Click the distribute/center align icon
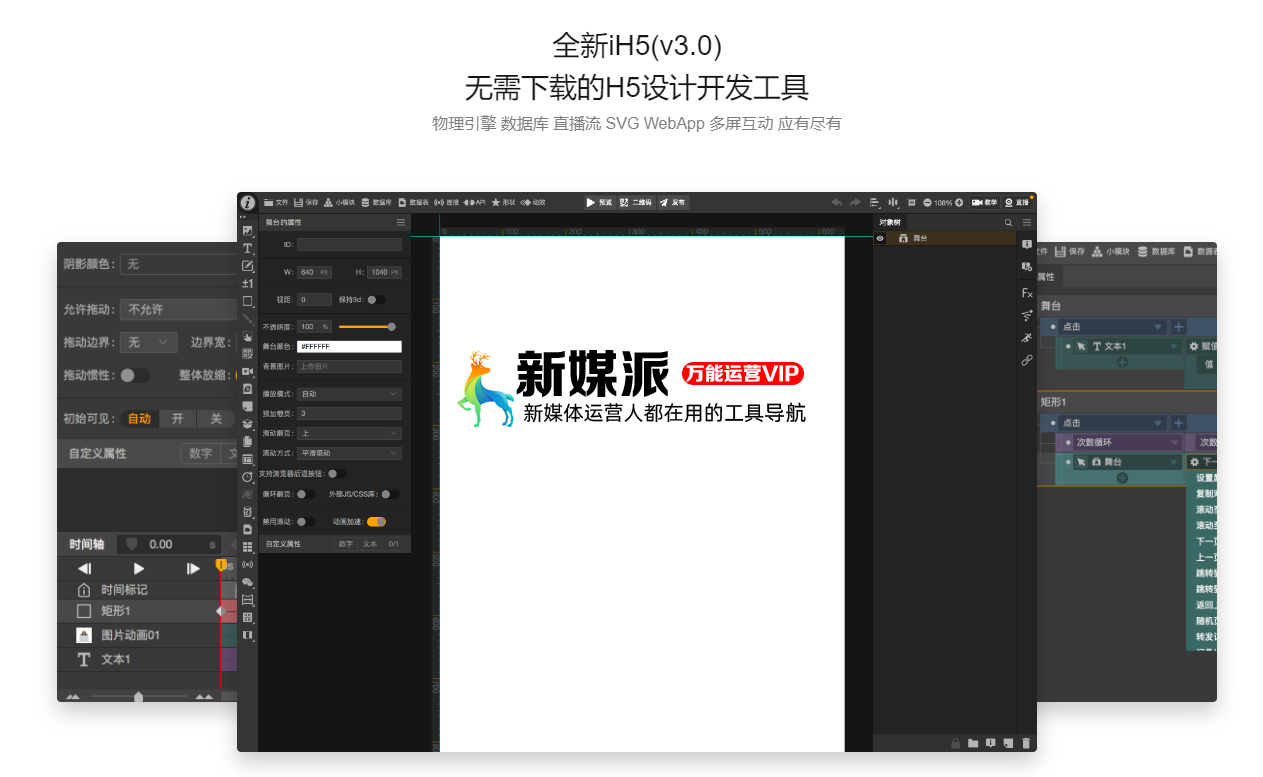 [x=894, y=202]
